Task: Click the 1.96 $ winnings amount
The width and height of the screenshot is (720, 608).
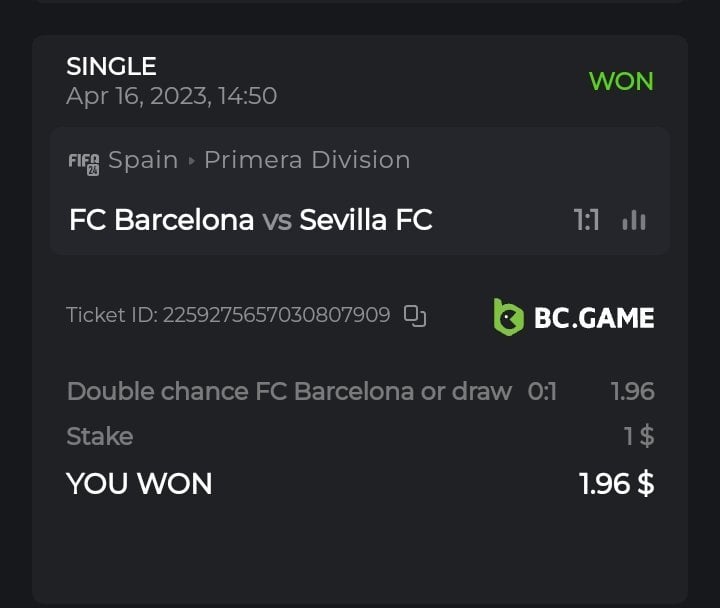Action: click(x=616, y=484)
